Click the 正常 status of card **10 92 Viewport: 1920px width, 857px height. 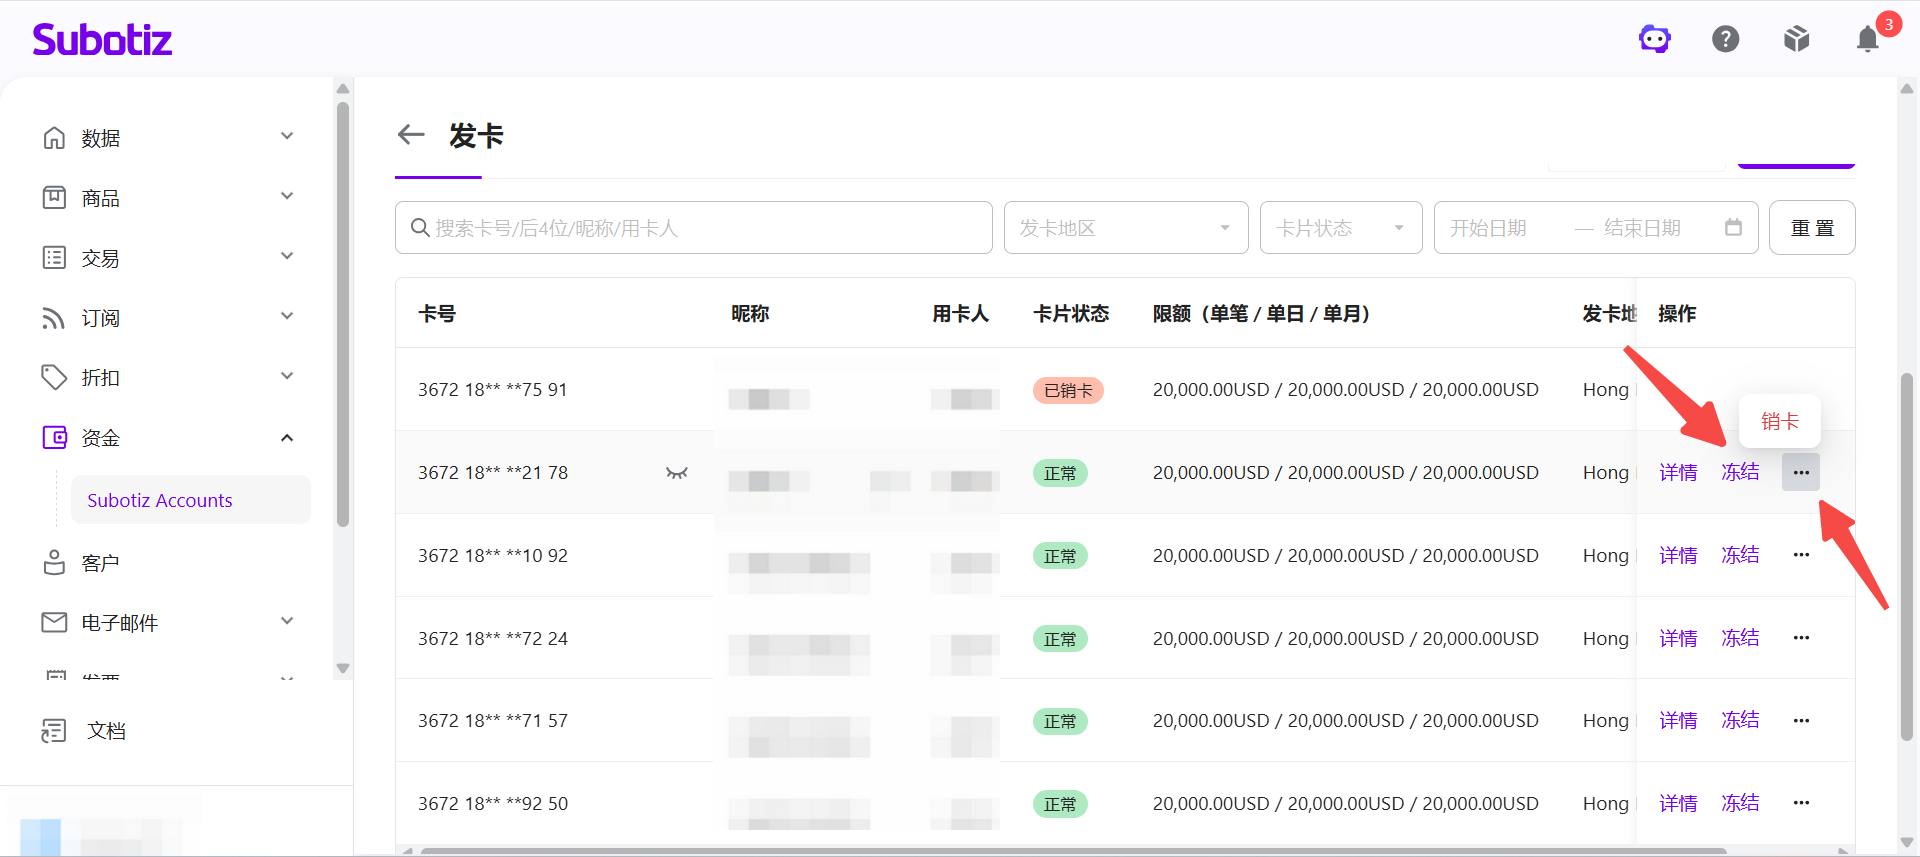tap(1060, 556)
